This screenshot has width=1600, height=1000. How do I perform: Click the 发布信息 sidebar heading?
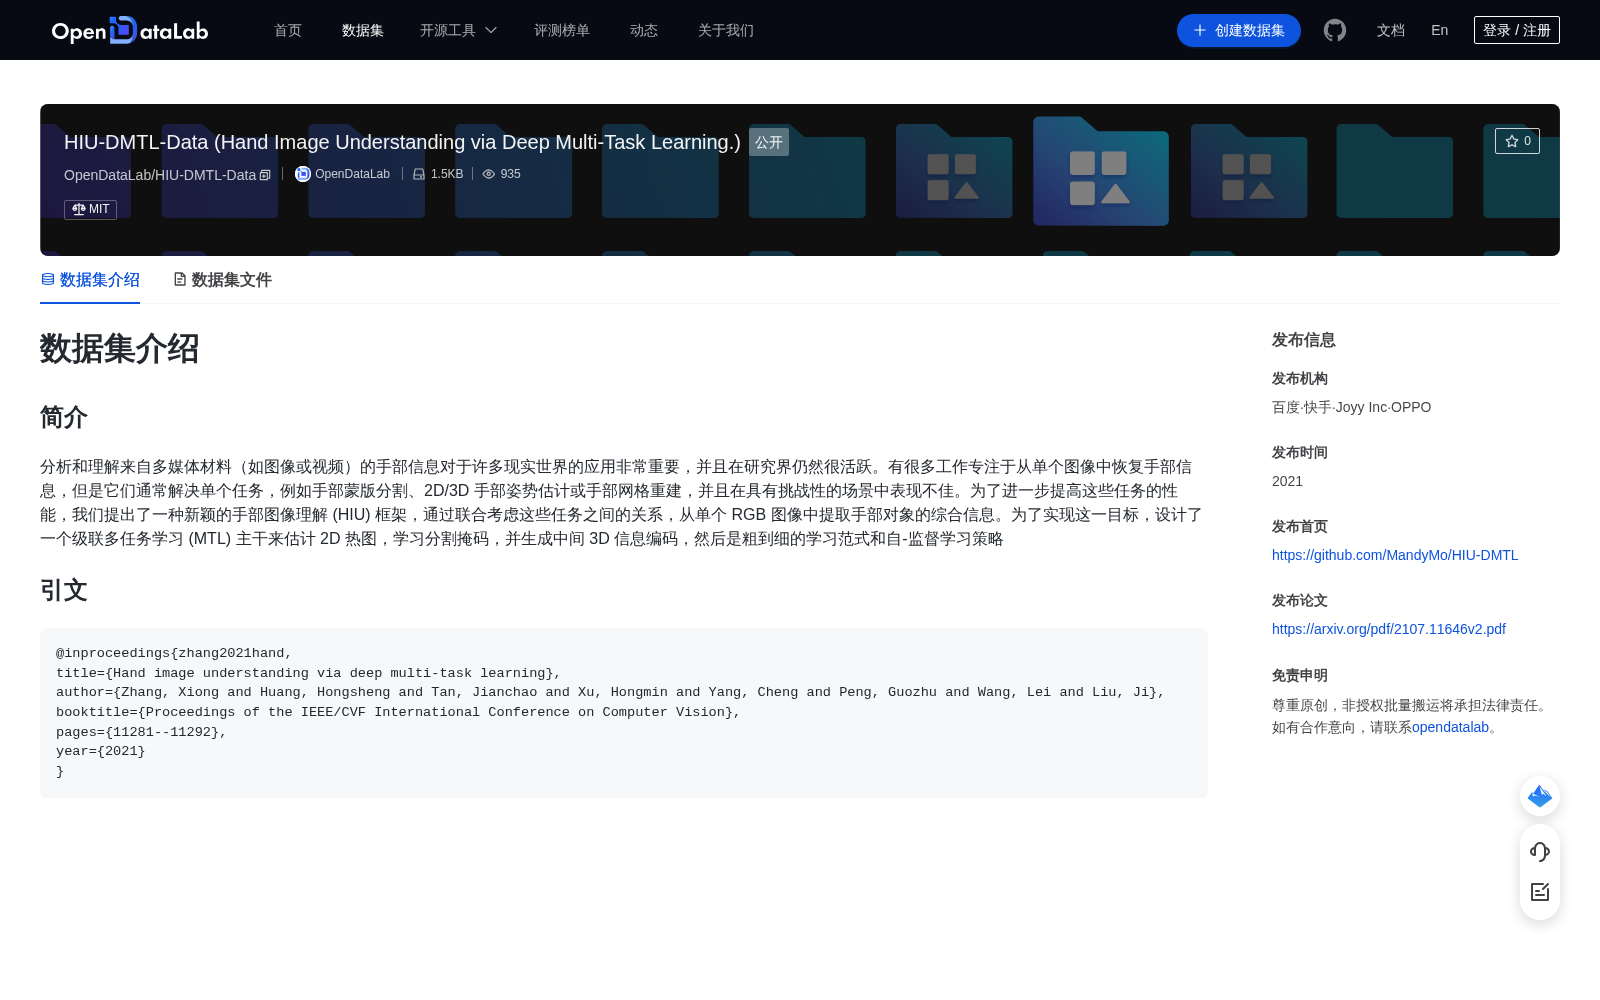coord(1304,340)
